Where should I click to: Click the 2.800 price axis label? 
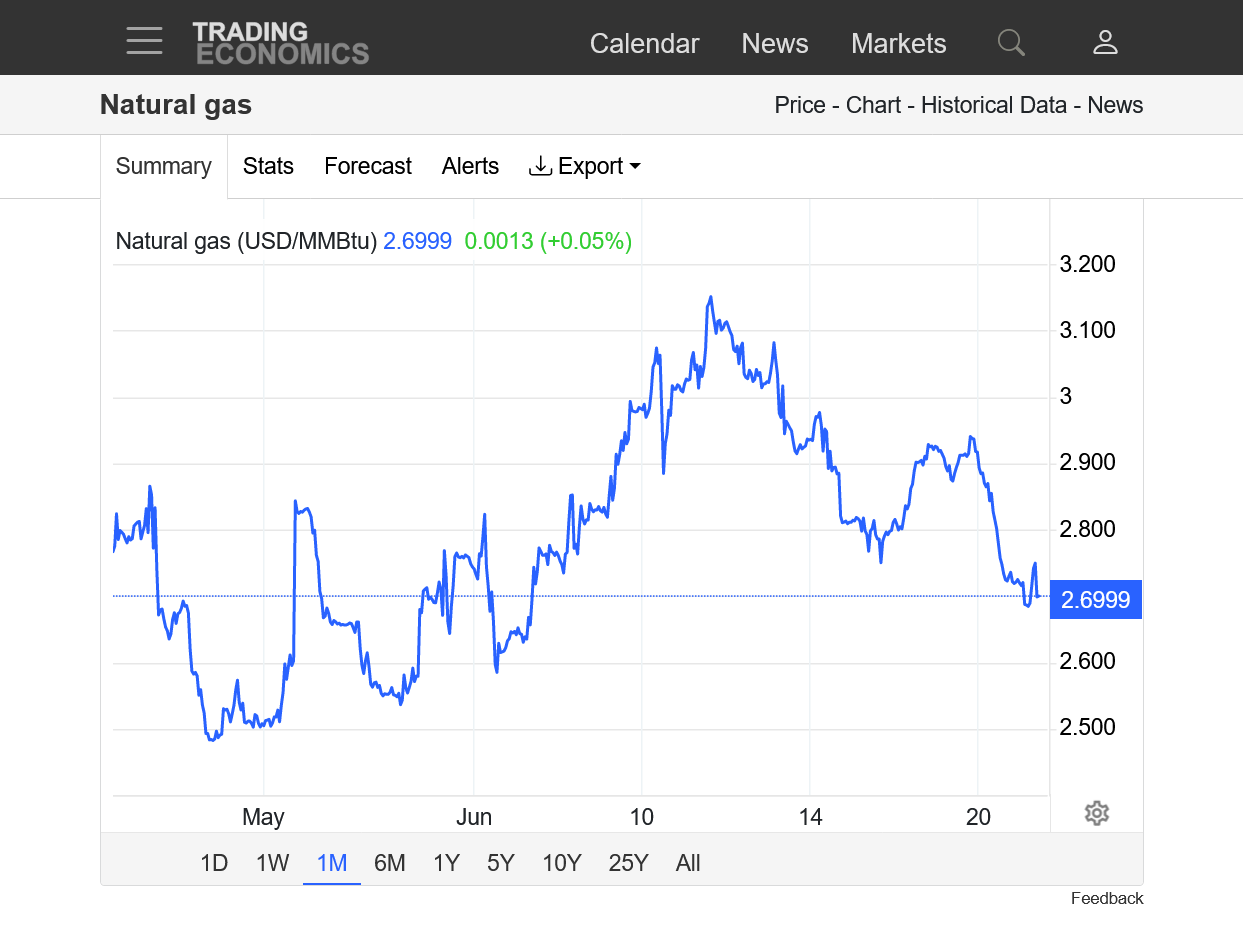pyautogui.click(x=1088, y=529)
